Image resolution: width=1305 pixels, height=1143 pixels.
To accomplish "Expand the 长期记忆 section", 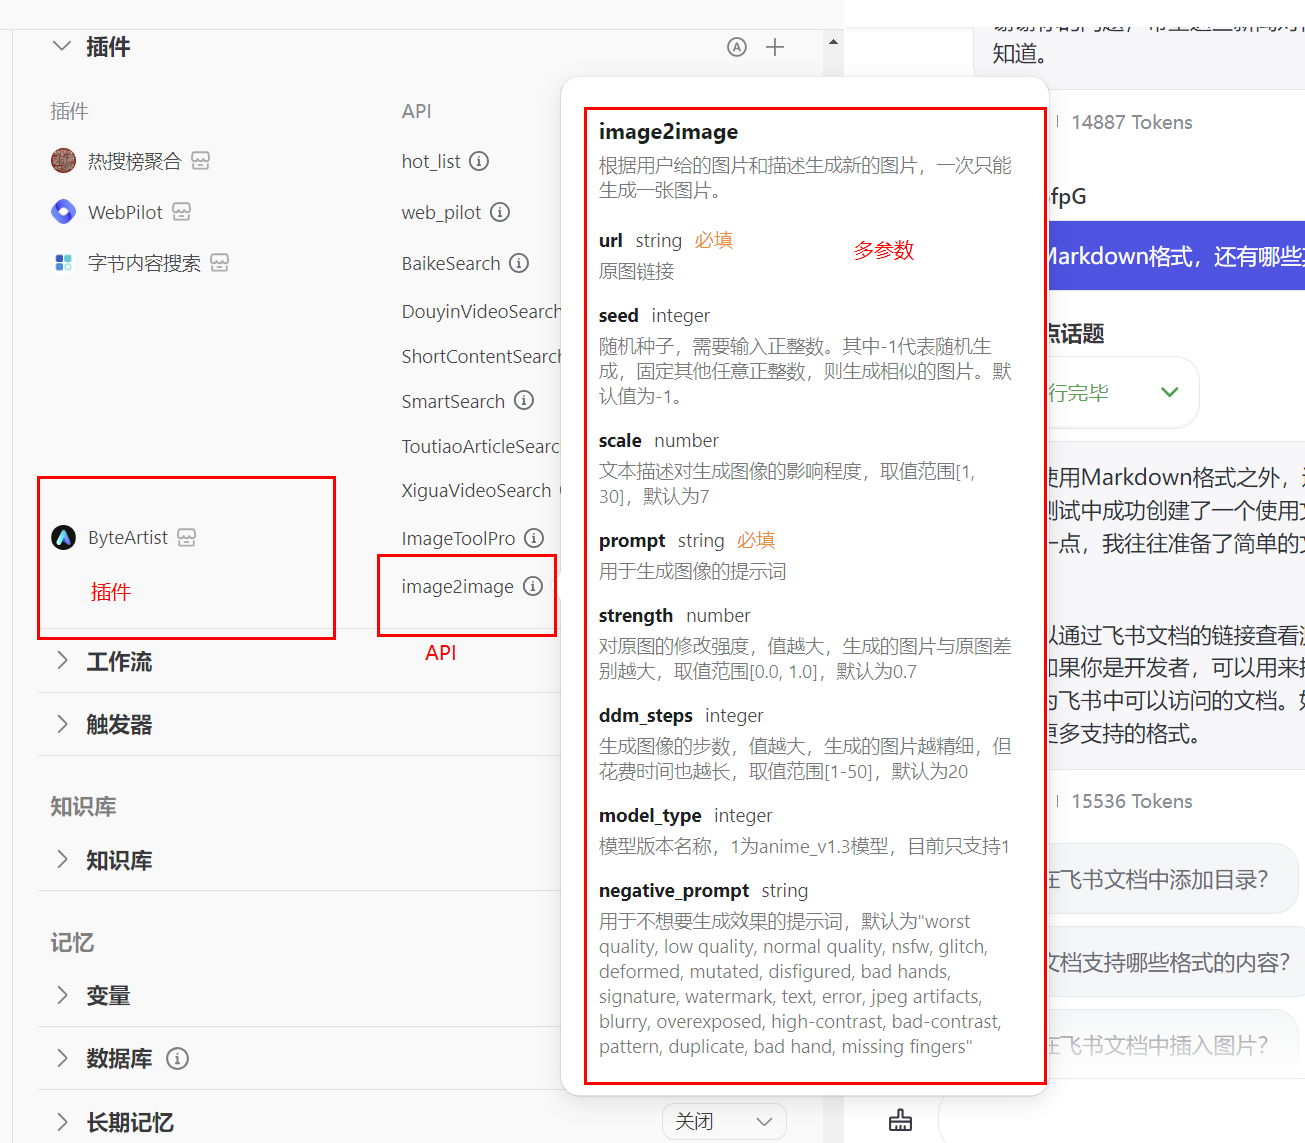I will tap(62, 1122).
